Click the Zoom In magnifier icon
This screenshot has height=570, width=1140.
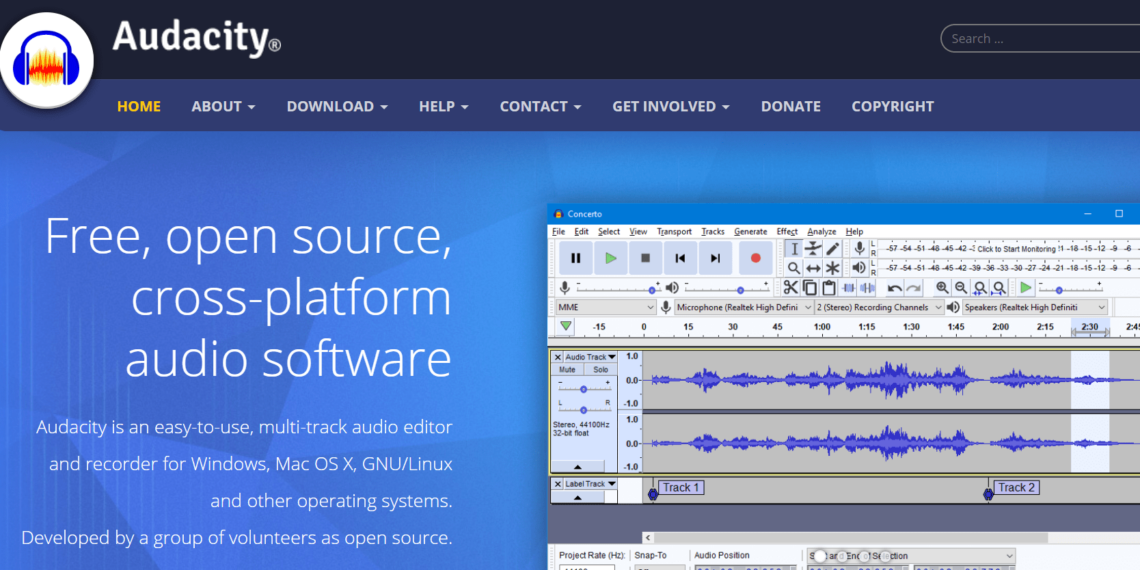pyautogui.click(x=942, y=288)
